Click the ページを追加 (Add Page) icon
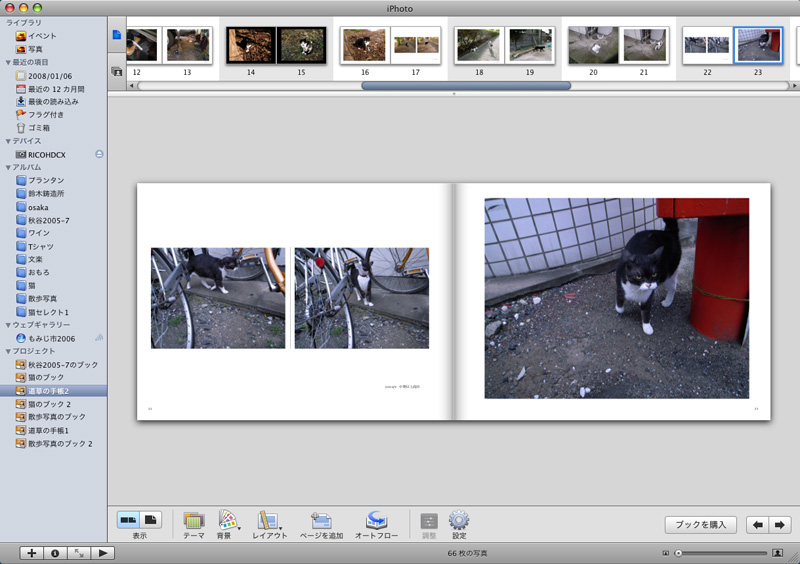Screen dimensions: 800x564 tap(321, 521)
